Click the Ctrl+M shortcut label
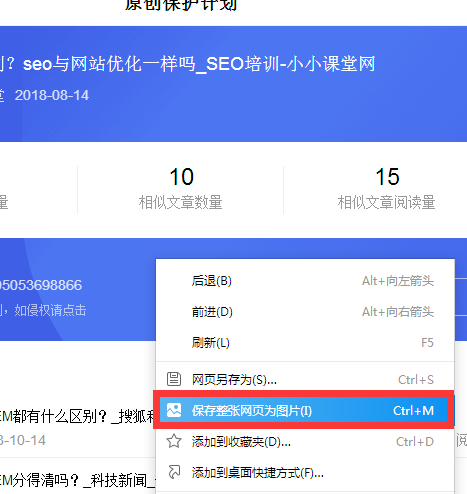 [413, 410]
